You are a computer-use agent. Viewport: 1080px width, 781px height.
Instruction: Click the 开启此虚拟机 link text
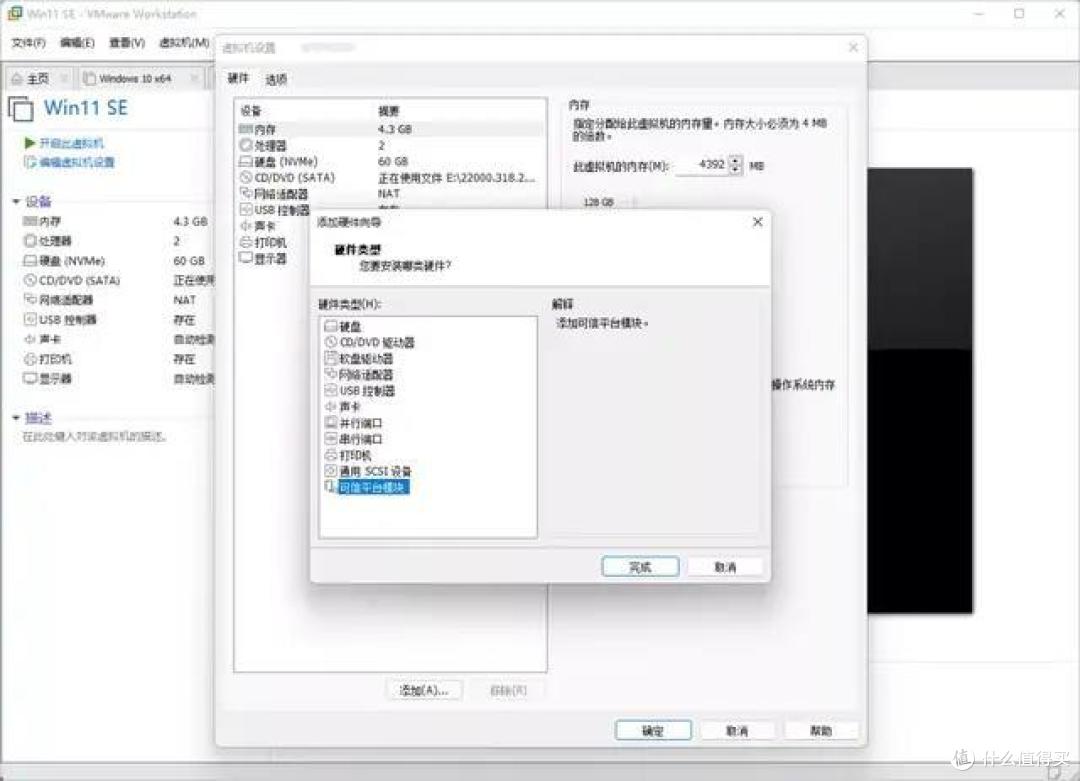pyautogui.click(x=71, y=143)
